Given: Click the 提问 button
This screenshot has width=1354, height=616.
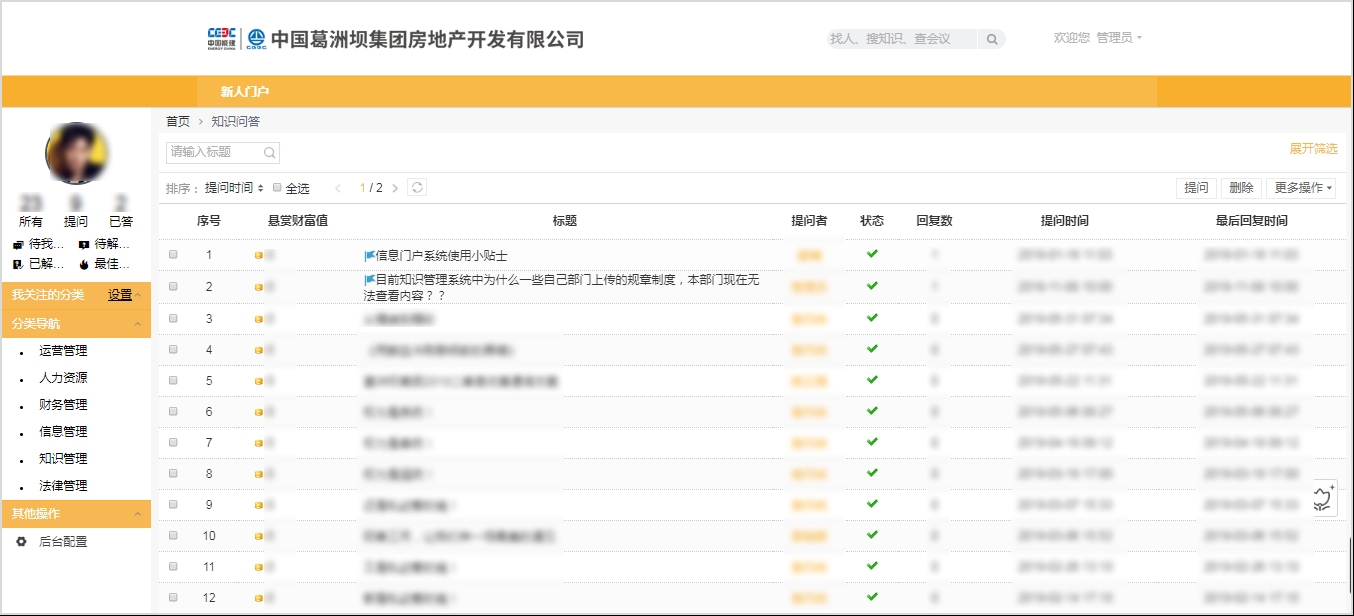Looking at the screenshot, I should click(x=1196, y=188).
